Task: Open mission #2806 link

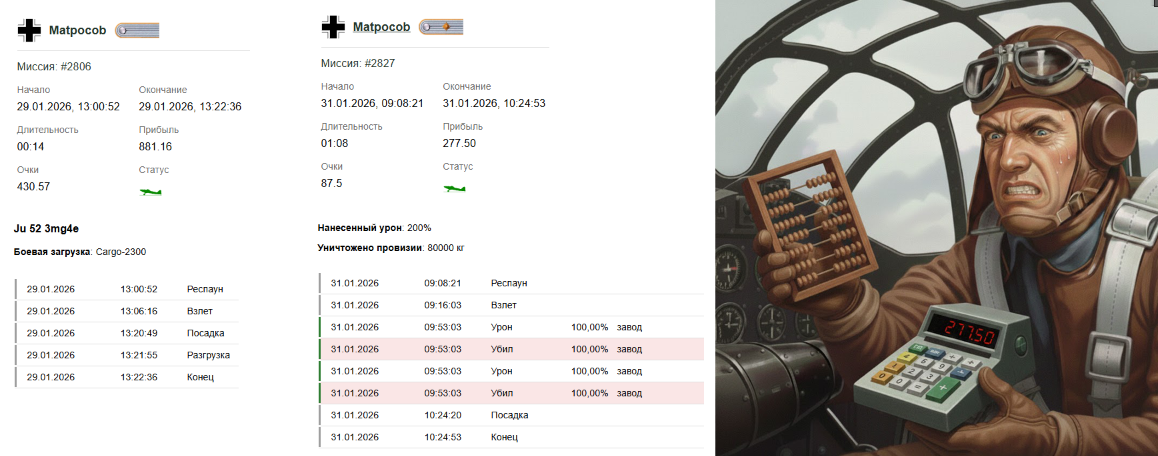Action: (x=77, y=66)
